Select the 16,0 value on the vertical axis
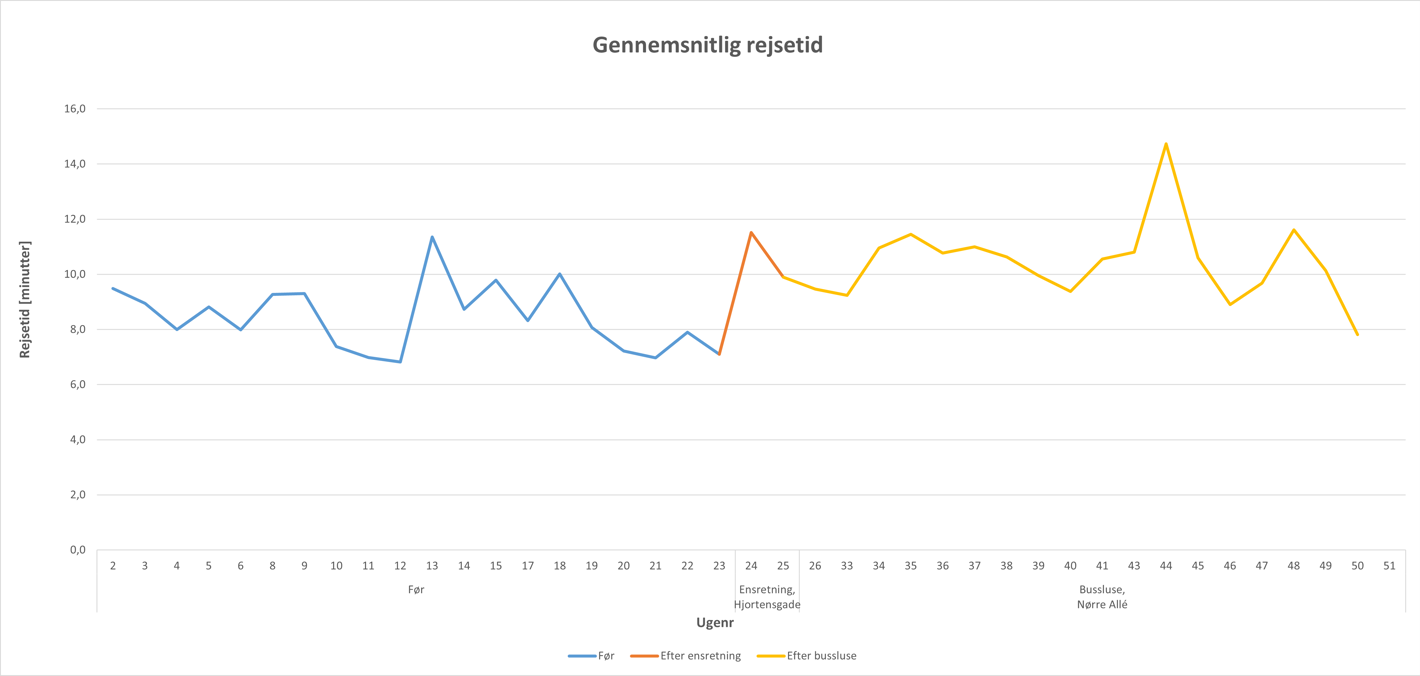Viewport: 1420px width, 676px height. pyautogui.click(x=75, y=109)
